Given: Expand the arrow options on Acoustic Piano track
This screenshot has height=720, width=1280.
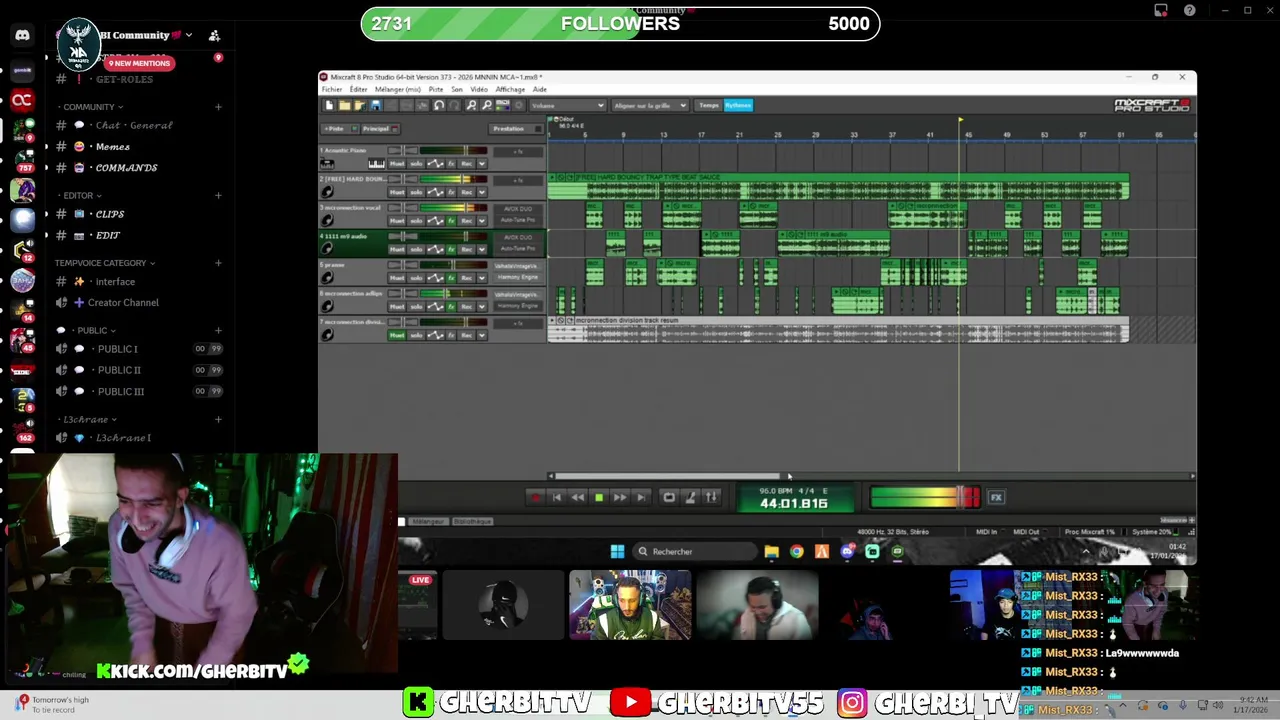Looking at the screenshot, I should tap(482, 164).
